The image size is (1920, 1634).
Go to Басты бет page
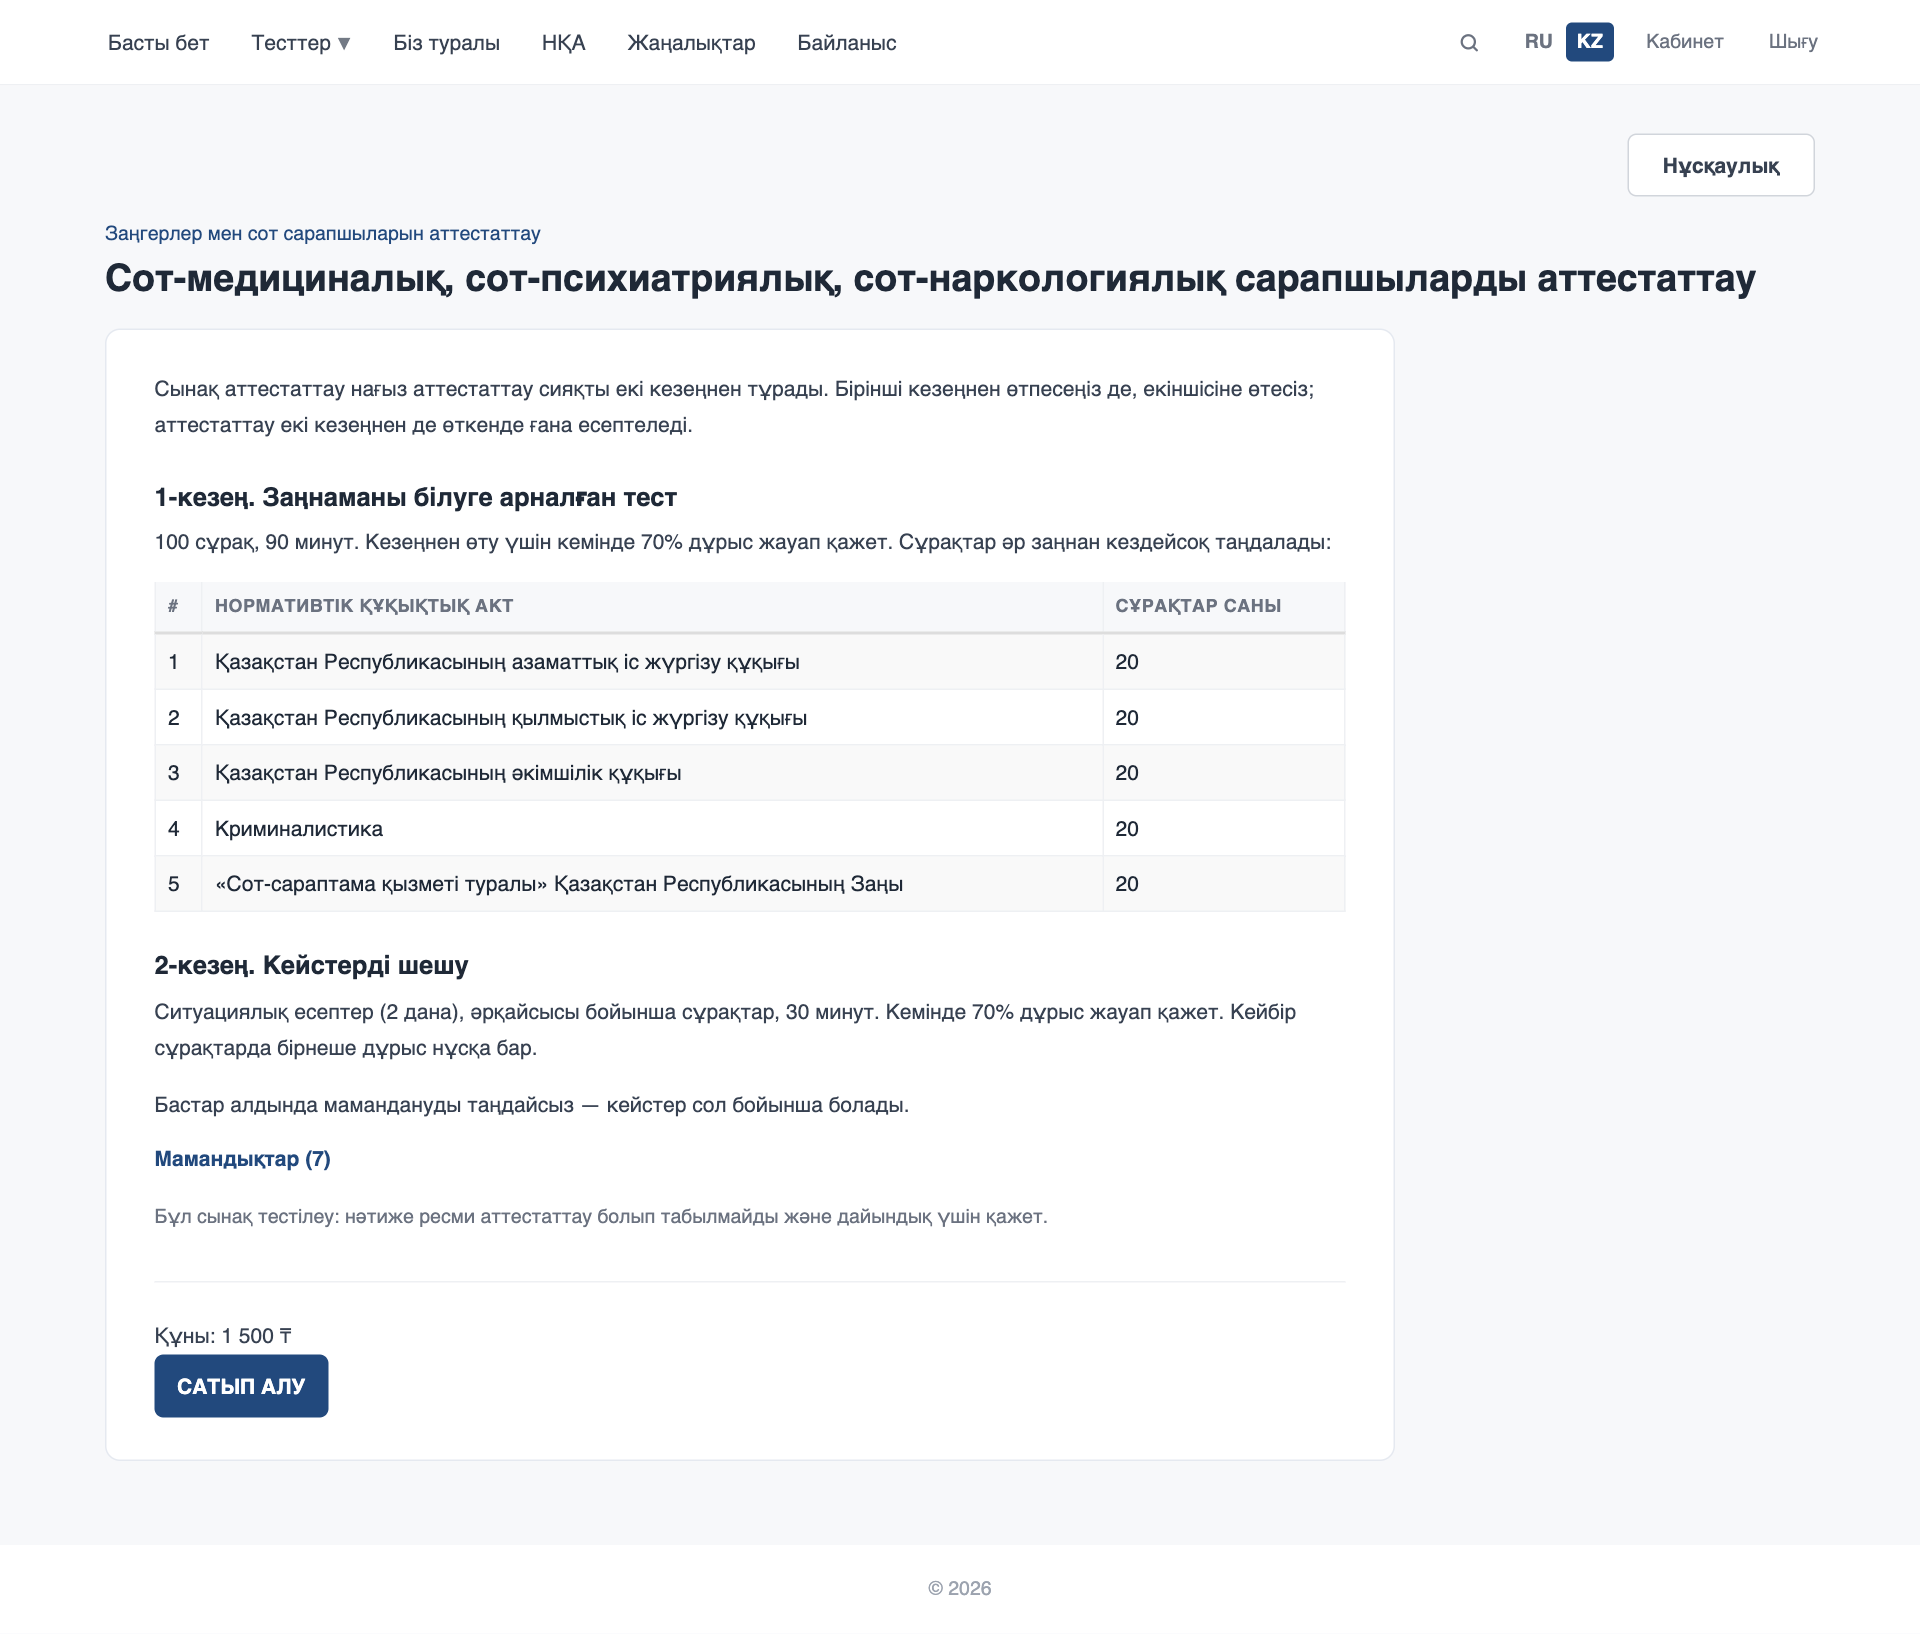tap(158, 43)
